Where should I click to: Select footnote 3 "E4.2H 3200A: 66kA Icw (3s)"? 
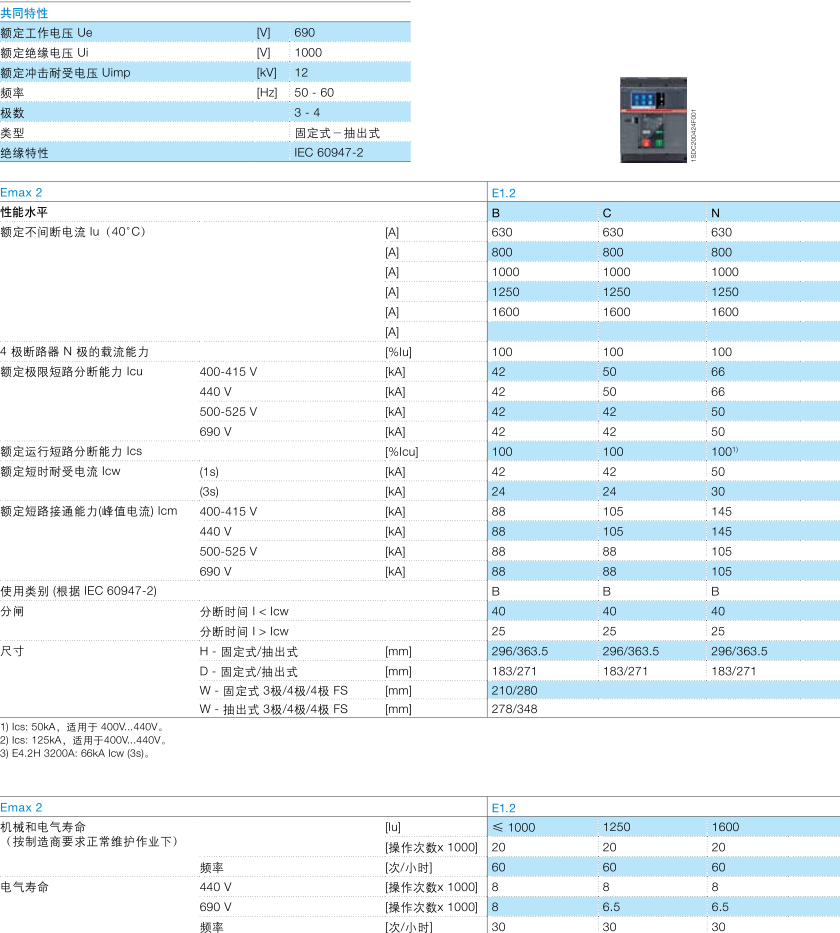tap(75, 753)
